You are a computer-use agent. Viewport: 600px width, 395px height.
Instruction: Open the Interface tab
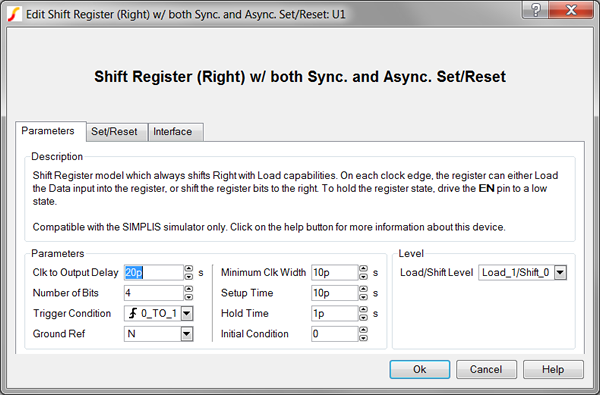tap(173, 132)
